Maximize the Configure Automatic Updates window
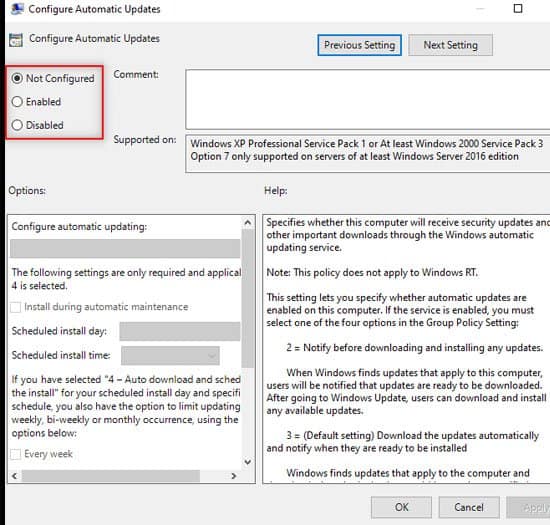The height and width of the screenshot is (525, 550). (518, 8)
